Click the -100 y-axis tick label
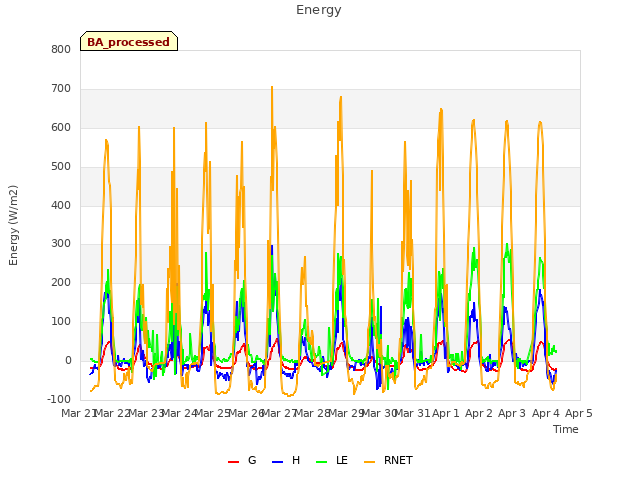The width and height of the screenshot is (640, 480). [59, 399]
